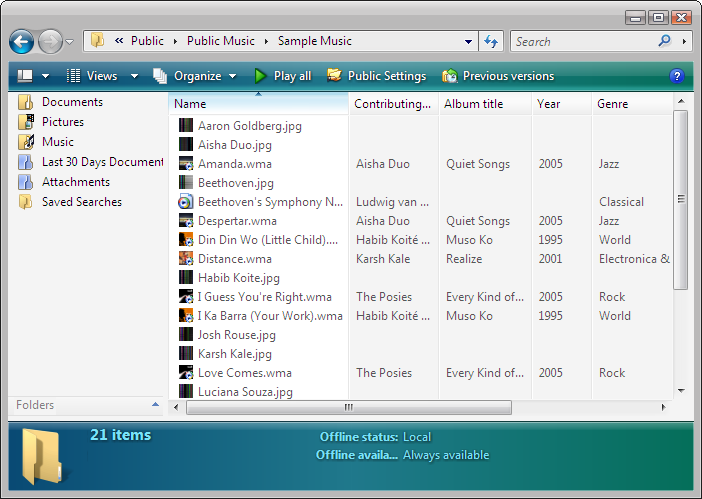
Task: Sort by the Name column header
Action: pos(190,104)
